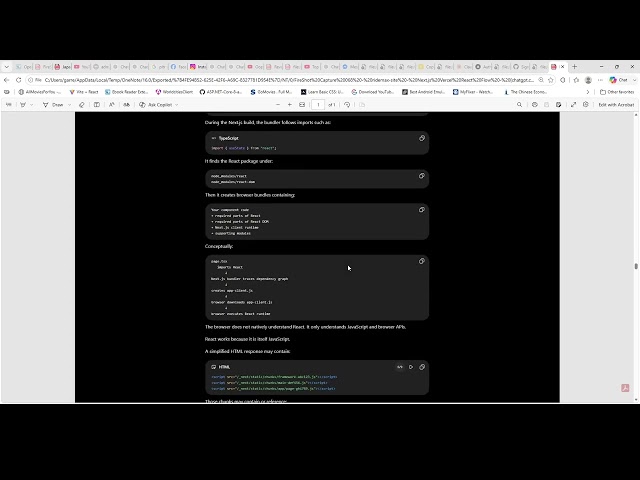Open PDF viewer settings gear
Screen dimensions: 640x480
tap(586, 105)
